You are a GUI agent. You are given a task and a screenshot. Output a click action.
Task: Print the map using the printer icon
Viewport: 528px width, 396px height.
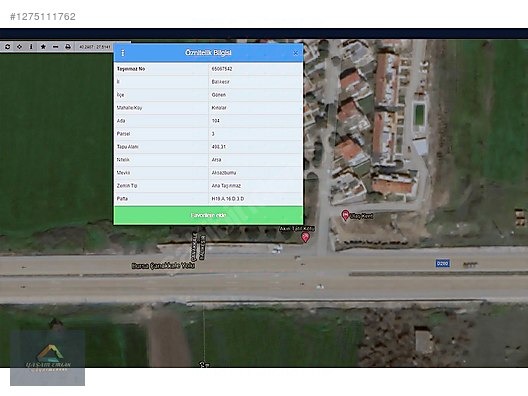pyautogui.click(x=68, y=46)
